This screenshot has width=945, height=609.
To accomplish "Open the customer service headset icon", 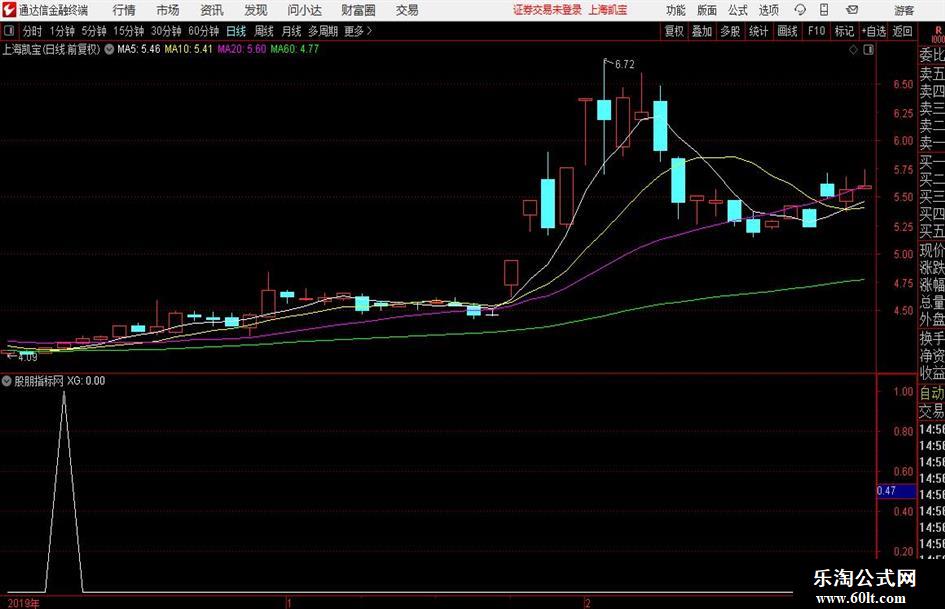I will (800, 10).
